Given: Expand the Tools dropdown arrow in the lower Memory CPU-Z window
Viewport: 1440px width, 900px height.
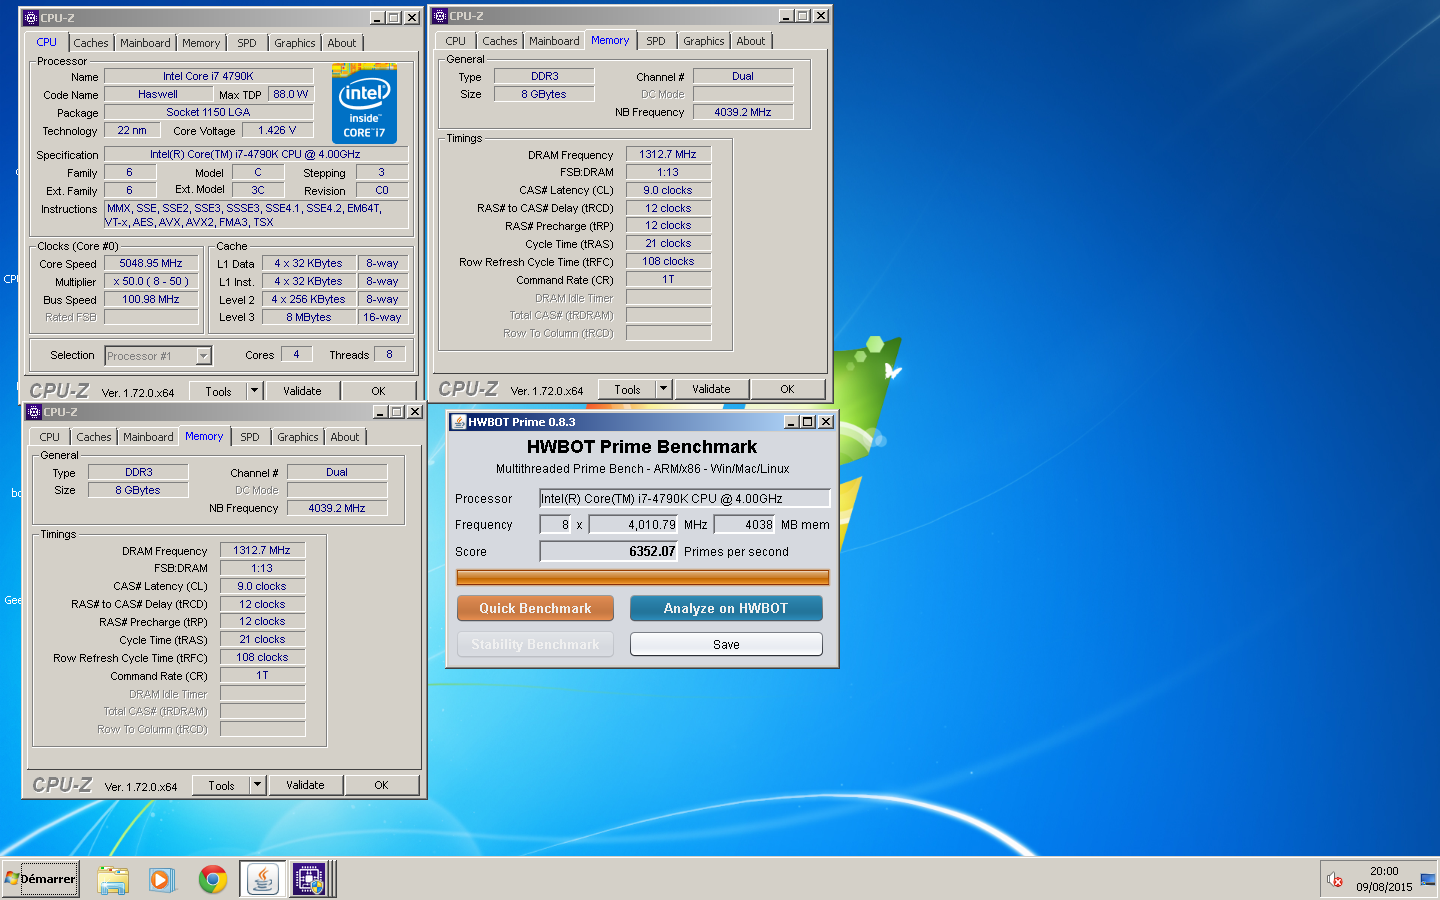Looking at the screenshot, I should [257, 785].
